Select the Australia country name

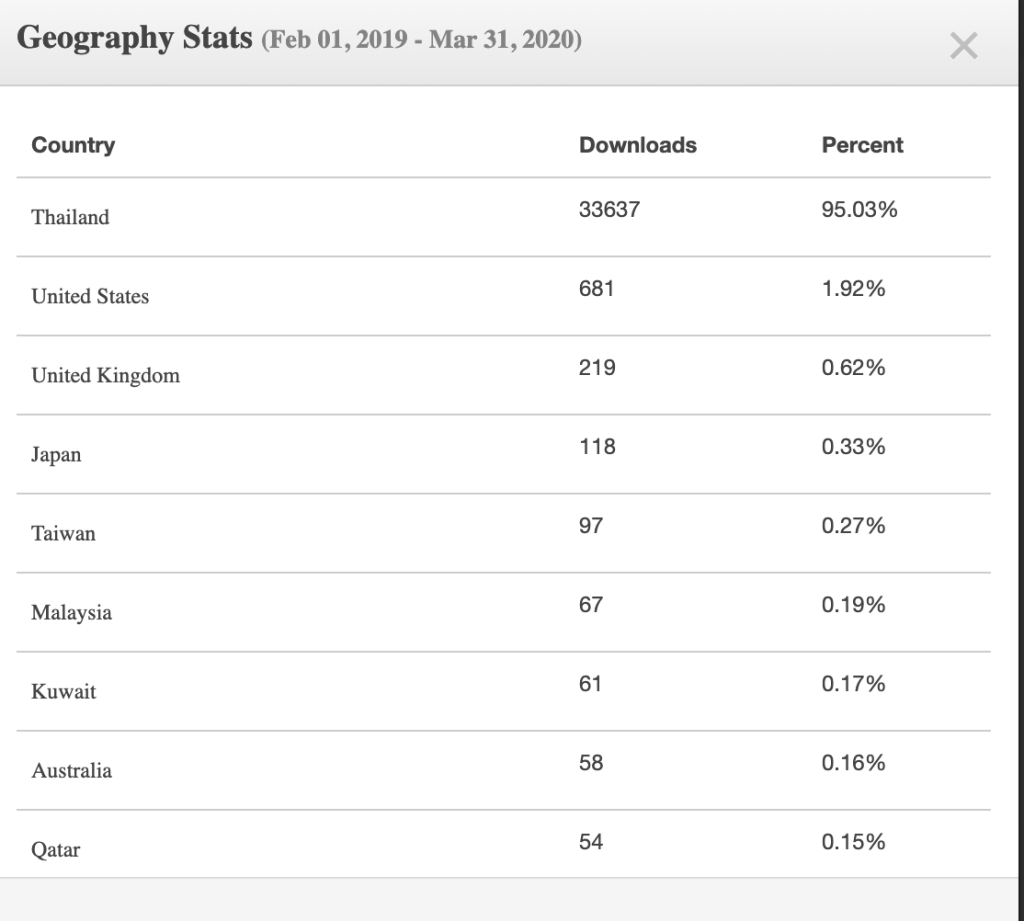(x=71, y=770)
